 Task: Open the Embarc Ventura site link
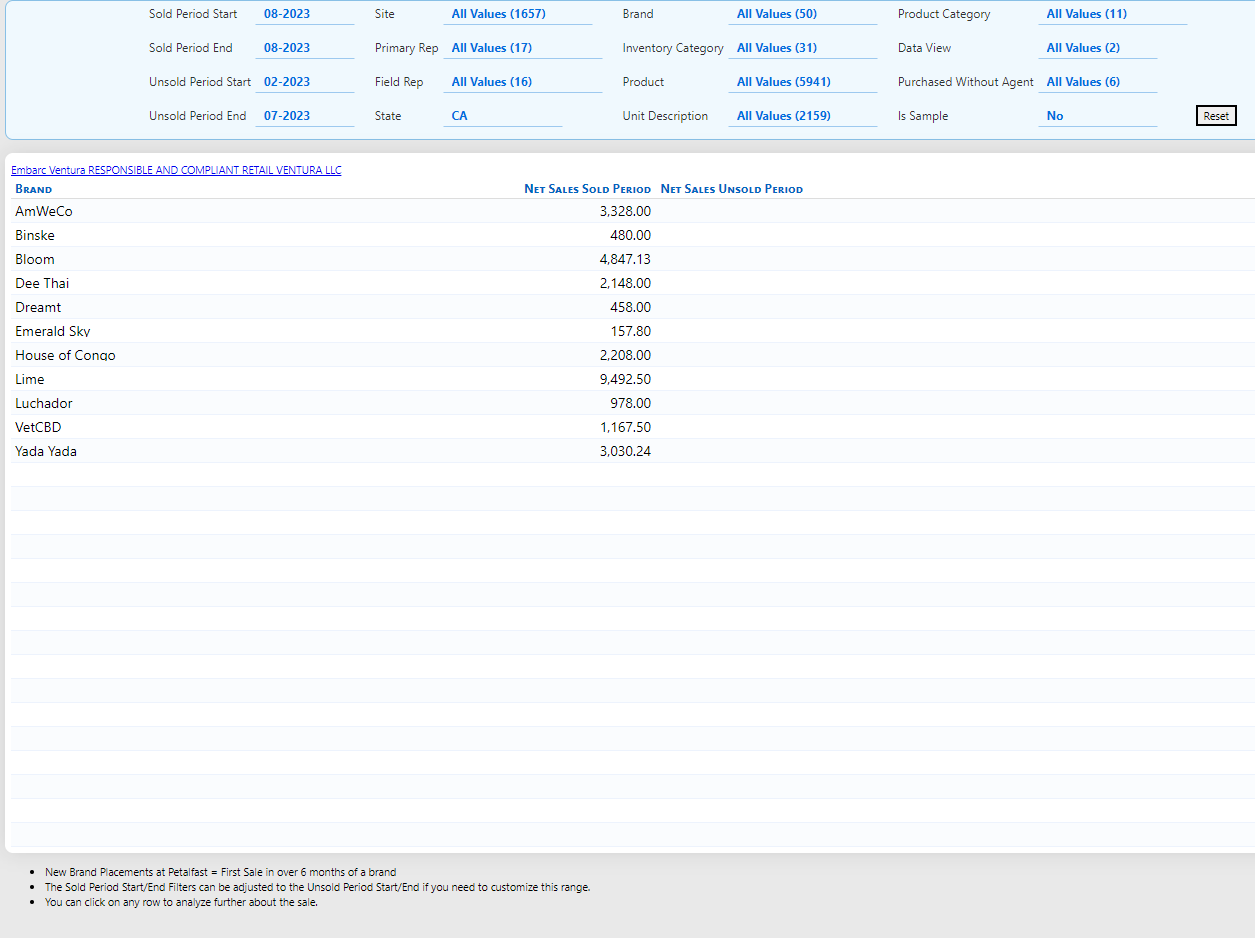176,170
